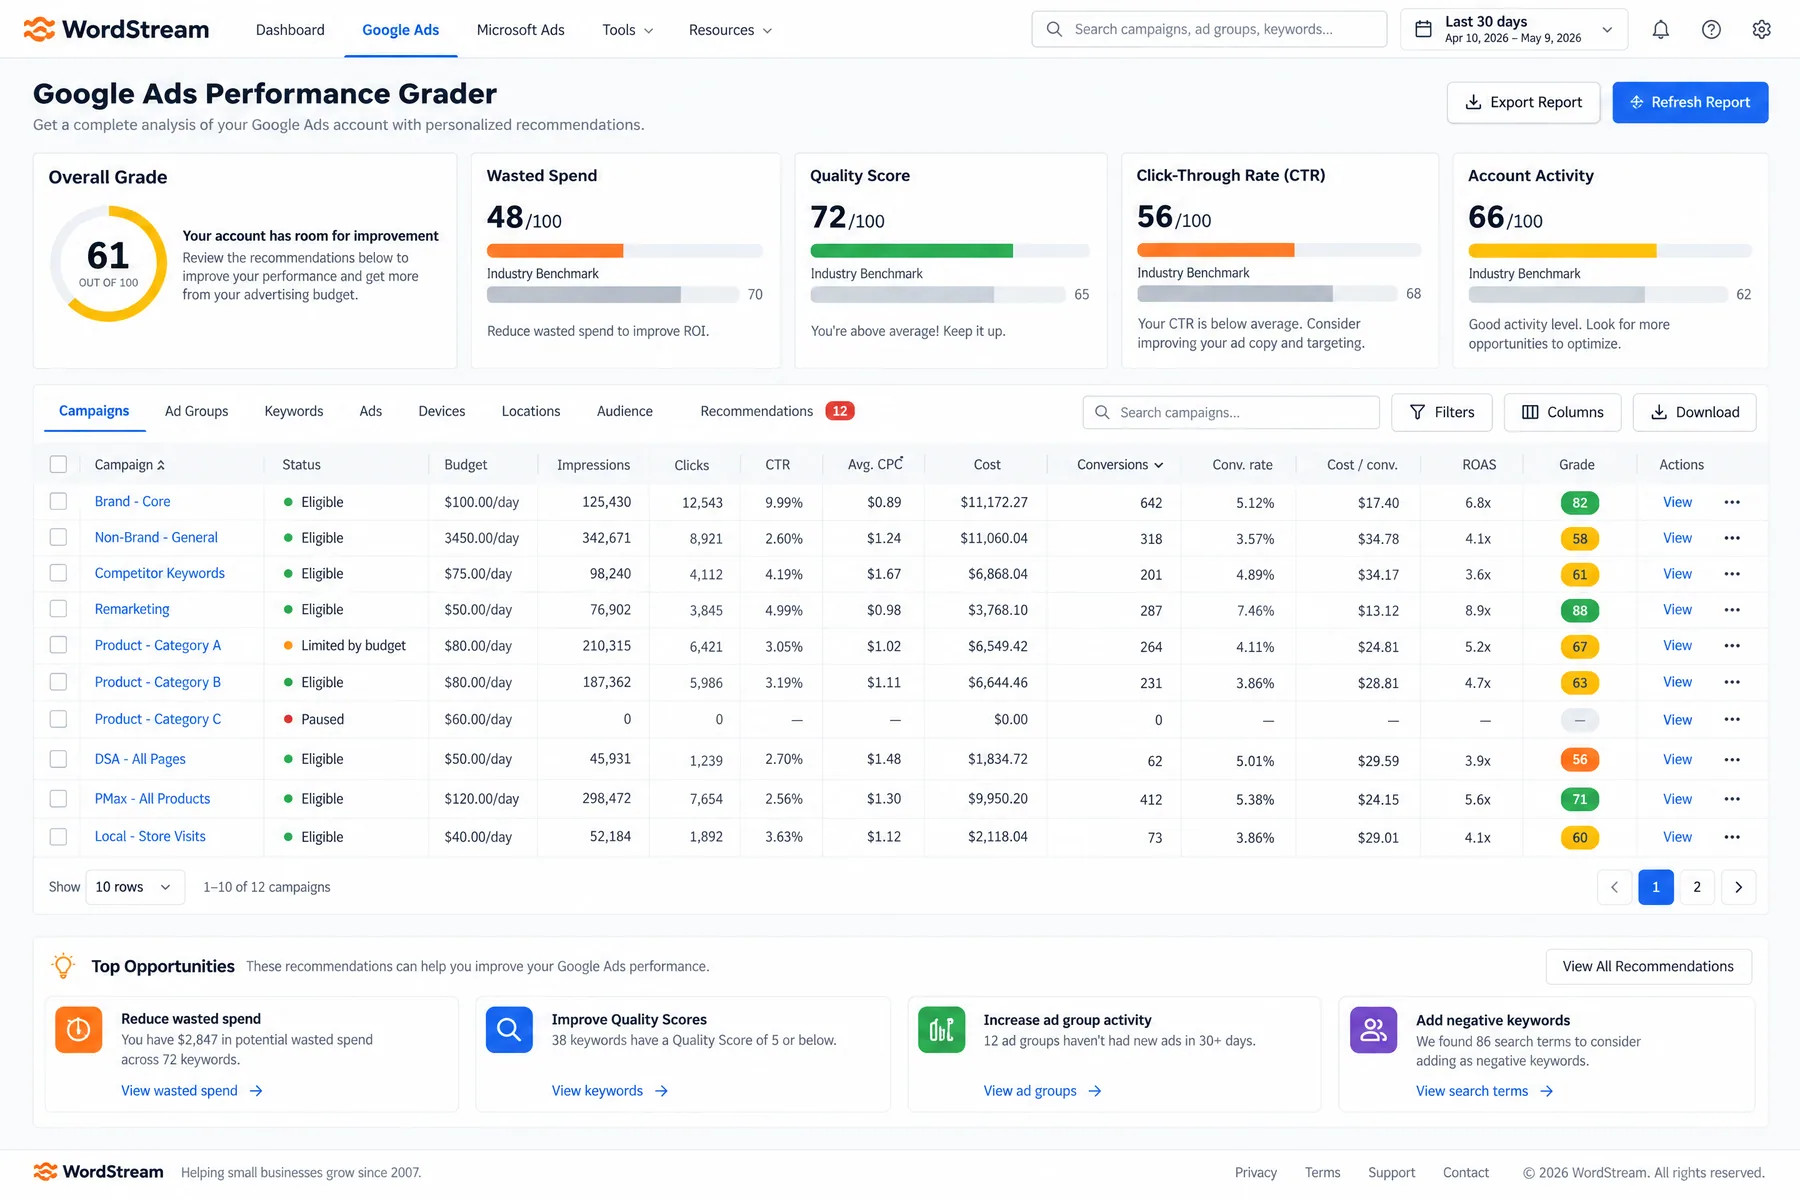Expand the Tools menu dropdown

(628, 30)
